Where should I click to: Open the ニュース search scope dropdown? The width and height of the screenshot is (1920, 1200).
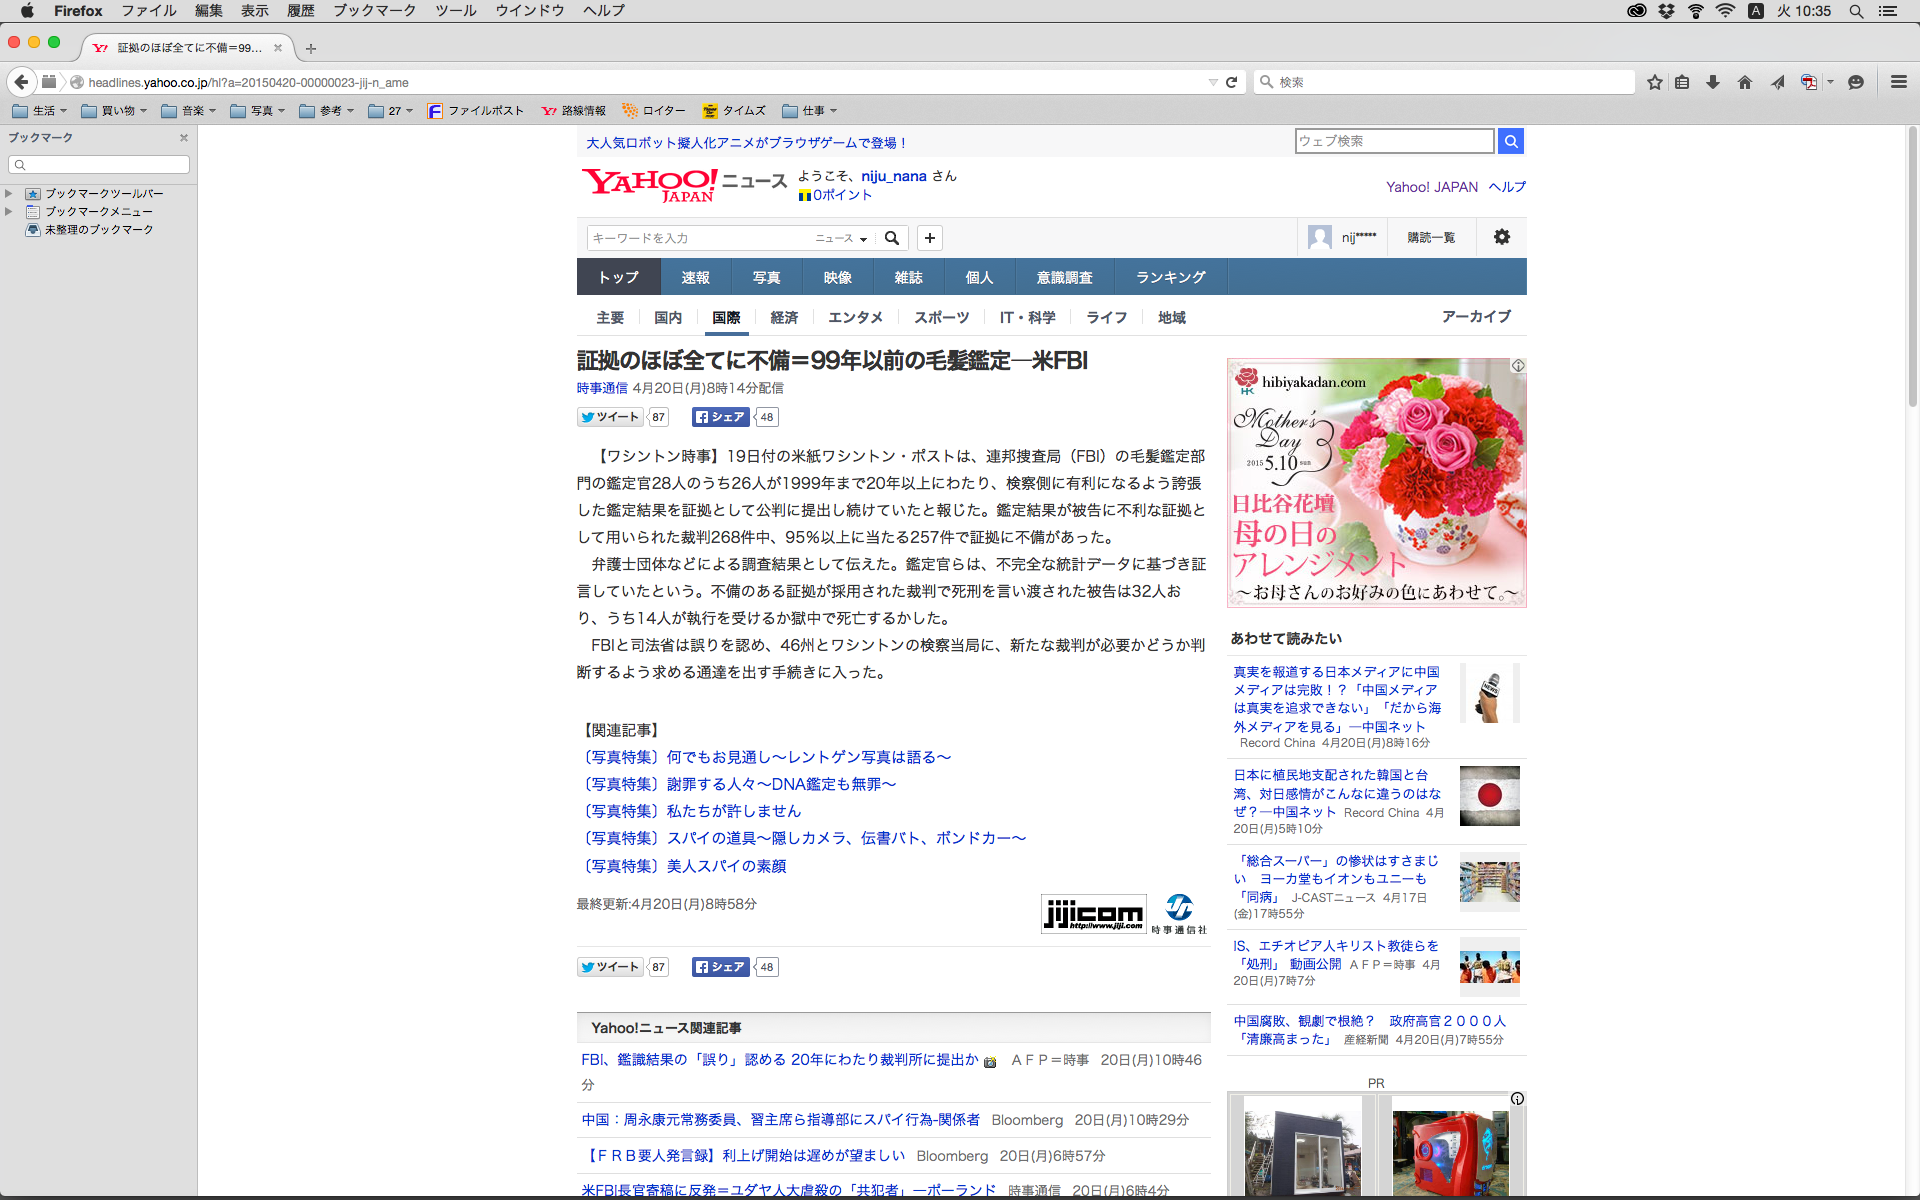pos(841,238)
